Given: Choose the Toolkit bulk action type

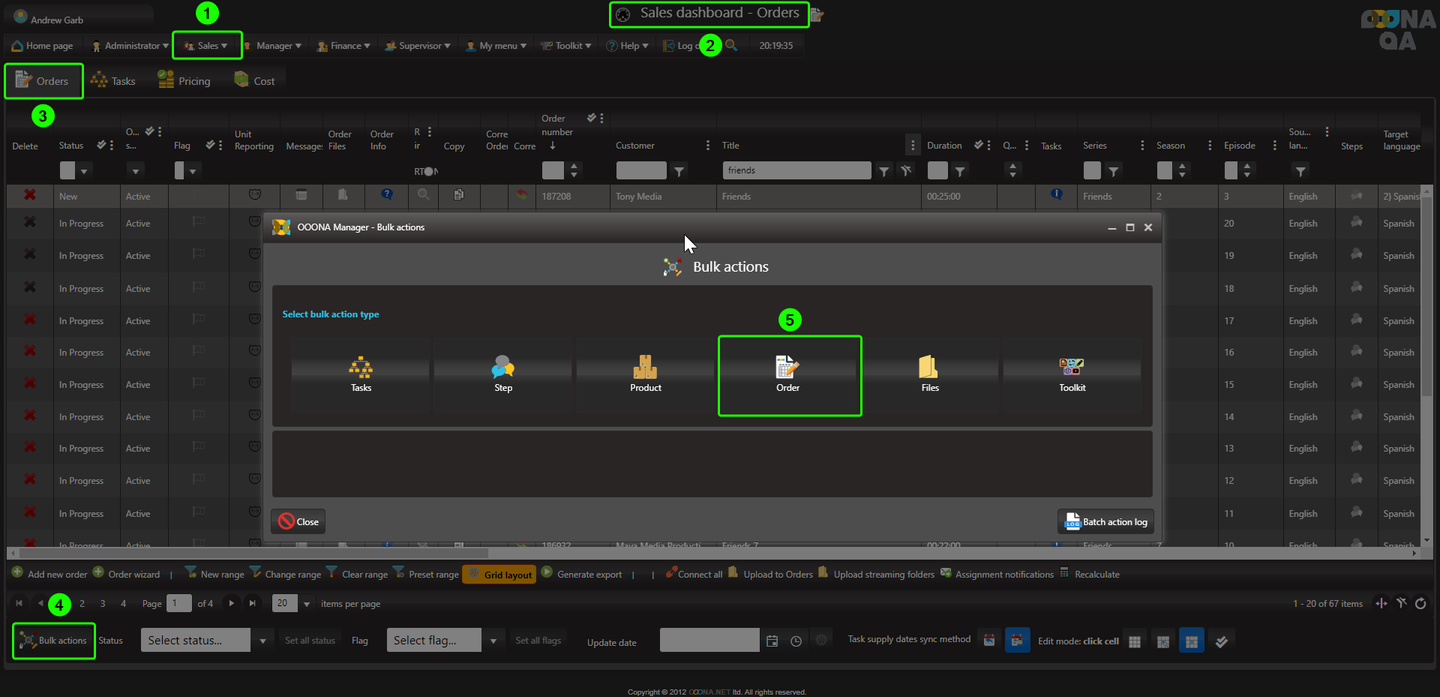Looking at the screenshot, I should [x=1072, y=375].
